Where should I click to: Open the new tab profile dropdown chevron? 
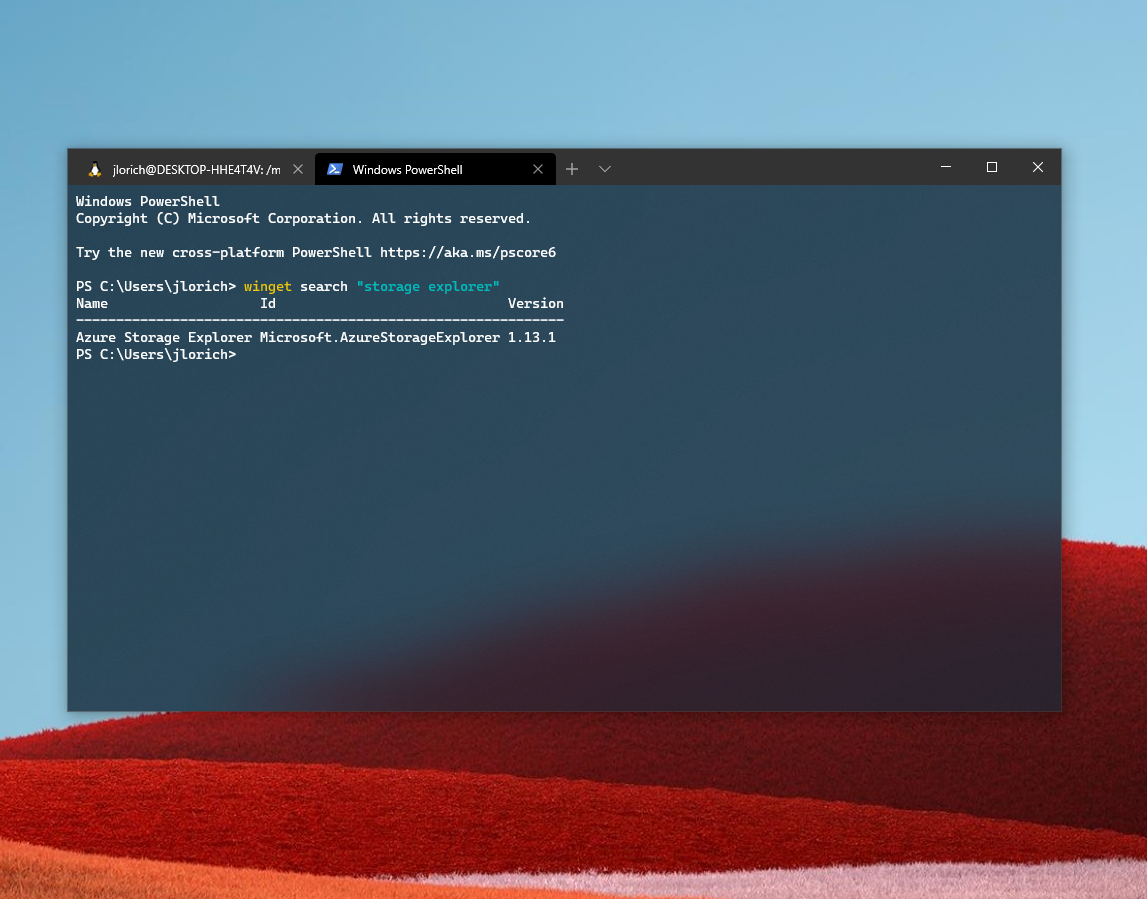605,169
